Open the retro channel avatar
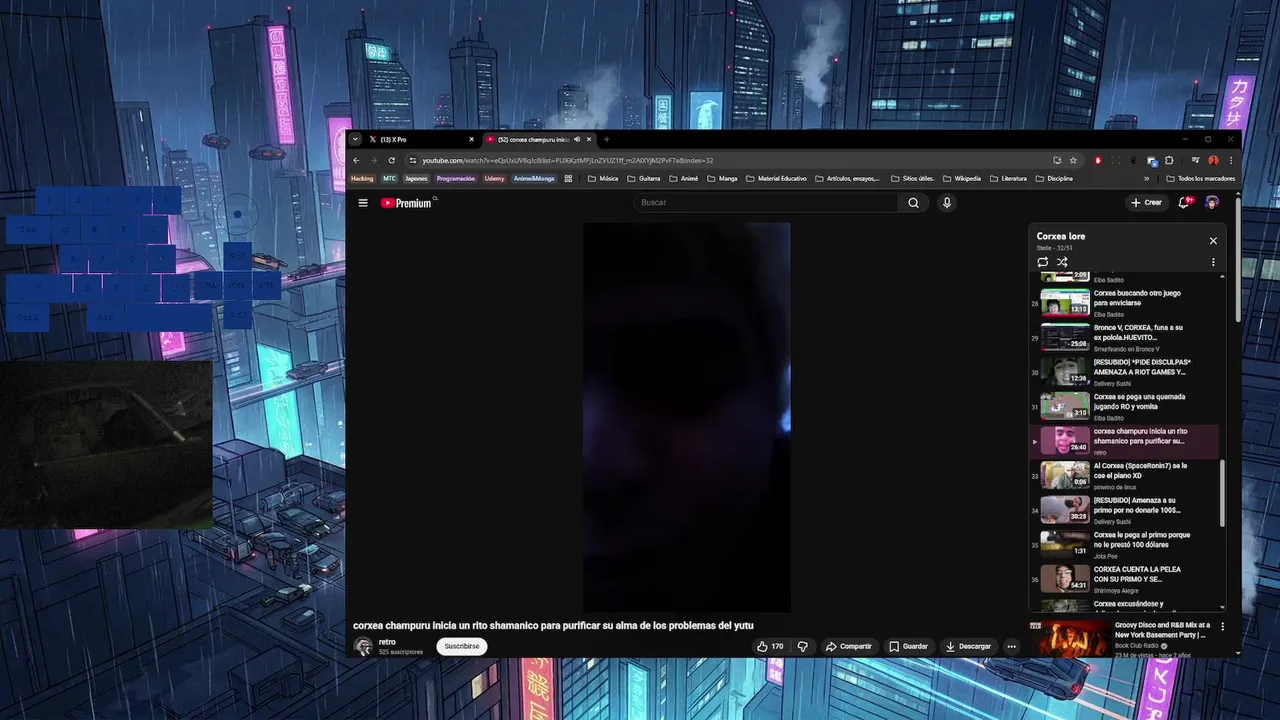 [363, 646]
